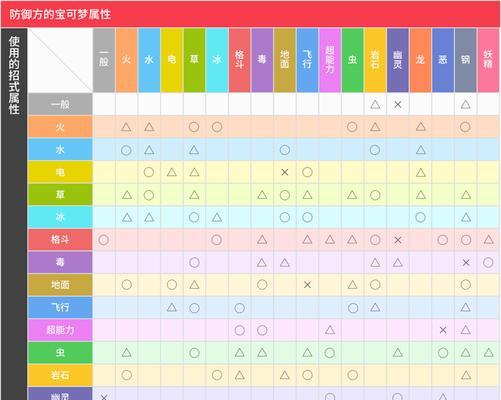Select the green 虫 column header
Image resolution: width=501 pixels, height=400 pixels.
(x=352, y=60)
